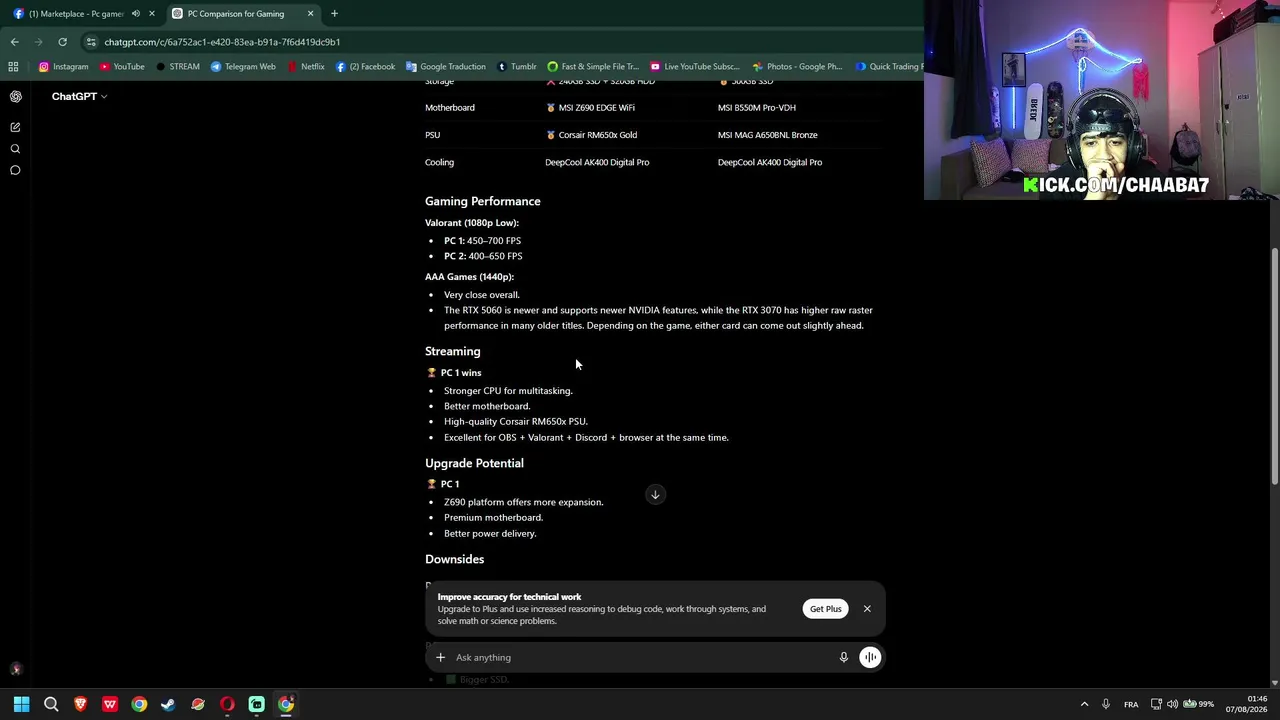1280x720 pixels.
Task: Click the microphone dictation icon in composer
Action: (x=843, y=657)
